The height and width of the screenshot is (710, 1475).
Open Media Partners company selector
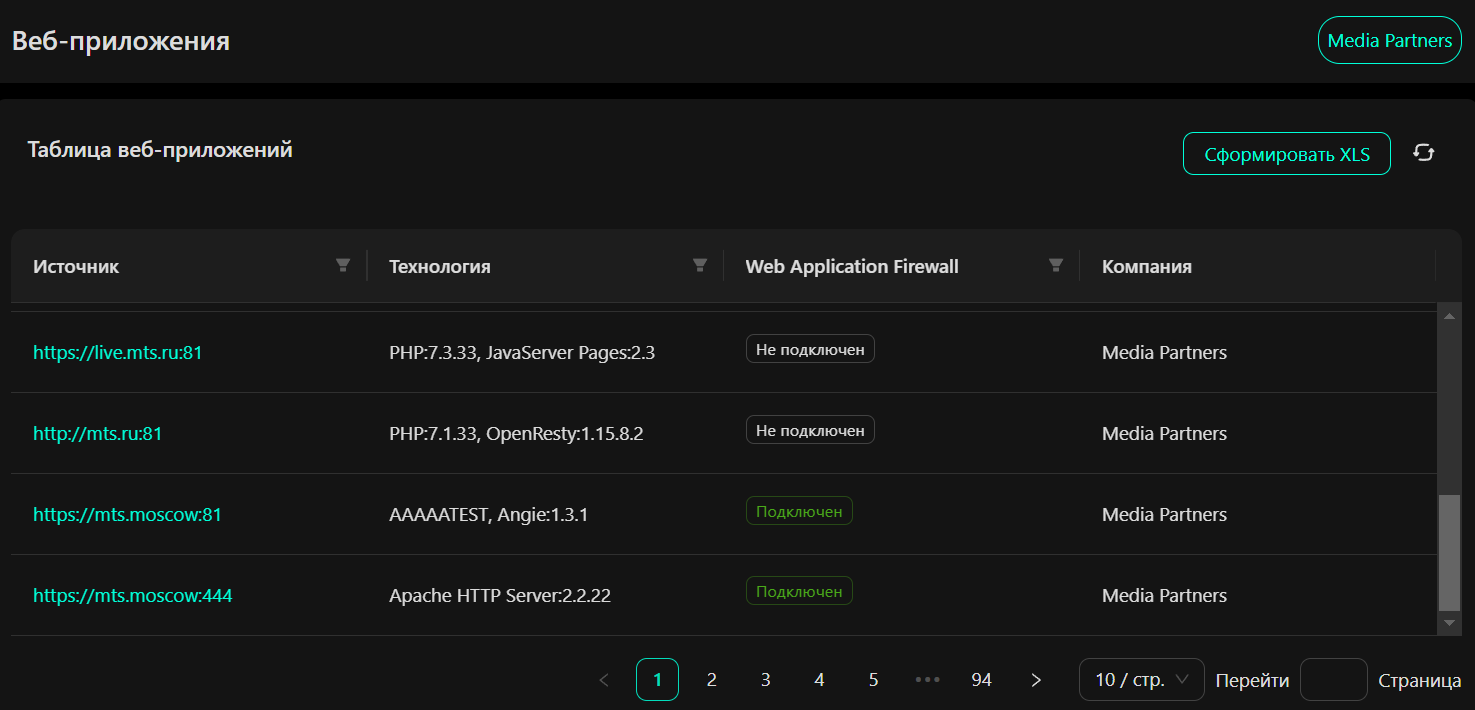pos(1389,41)
